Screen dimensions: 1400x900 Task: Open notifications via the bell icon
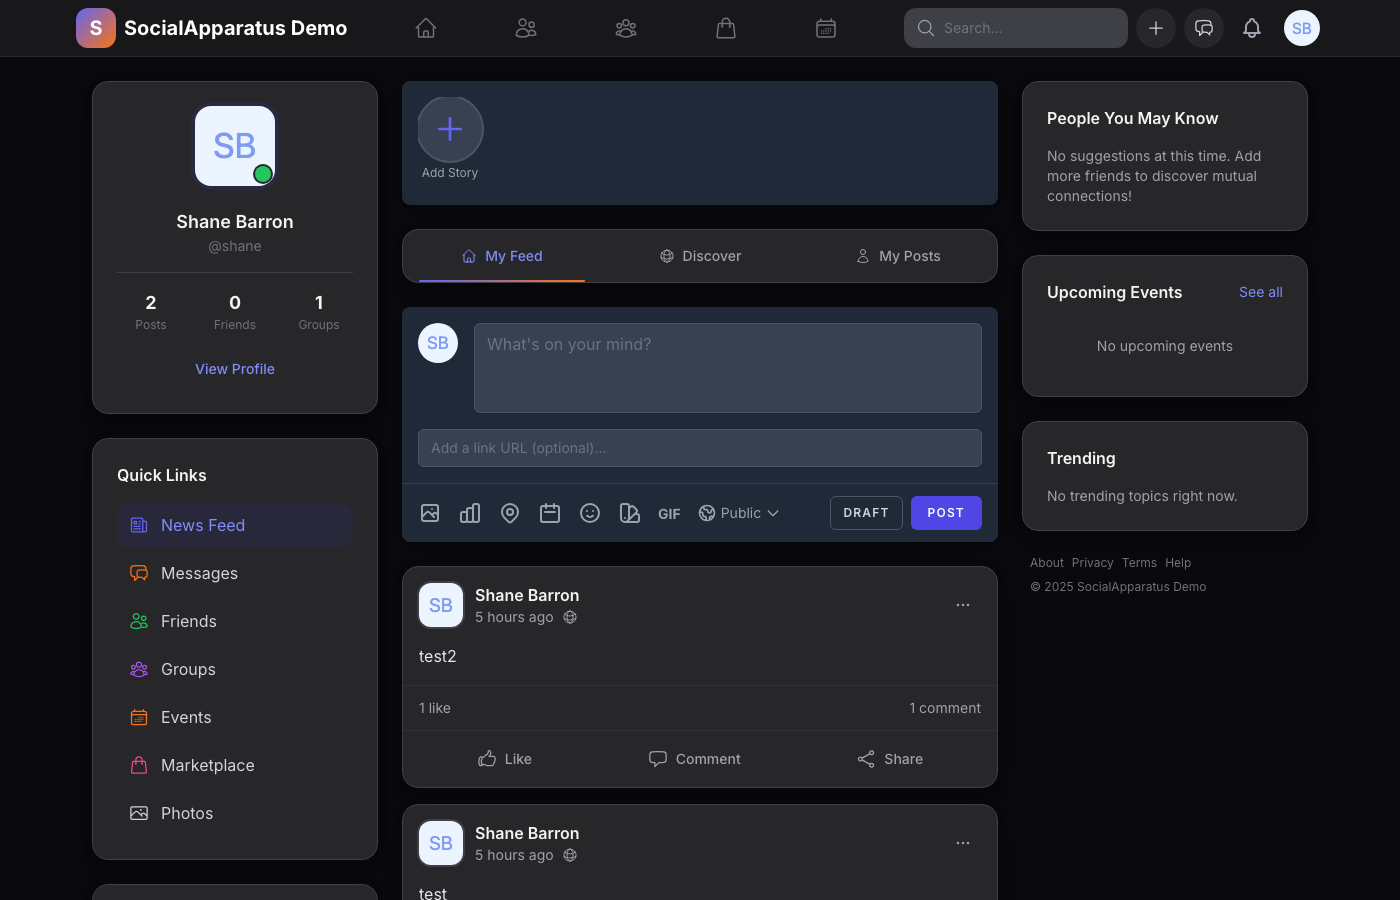tap(1252, 28)
